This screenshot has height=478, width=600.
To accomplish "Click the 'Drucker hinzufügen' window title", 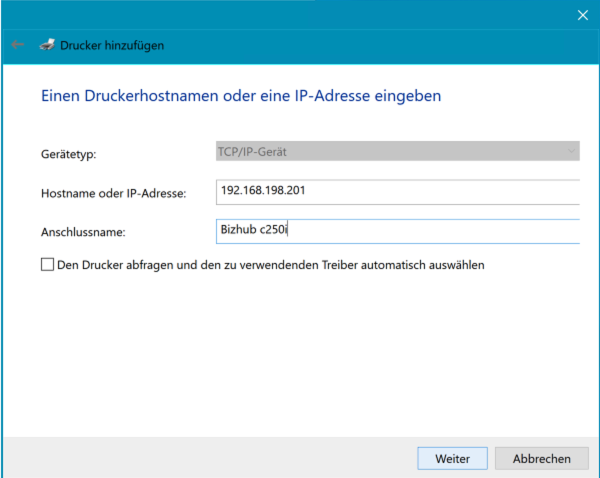I will tap(112, 45).
